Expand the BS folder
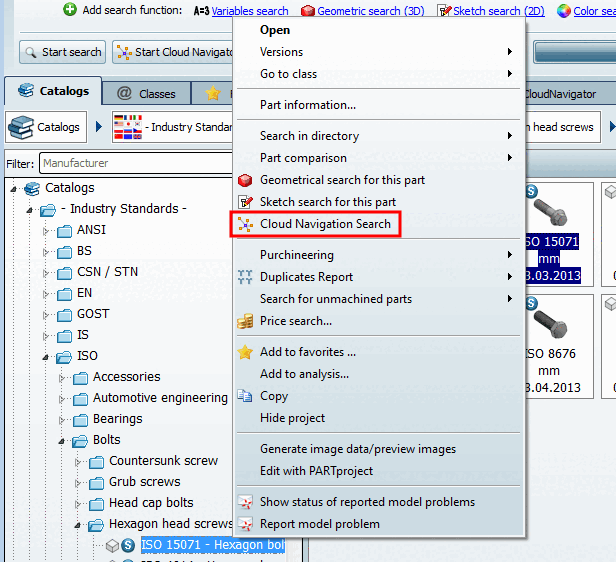 click(46, 252)
